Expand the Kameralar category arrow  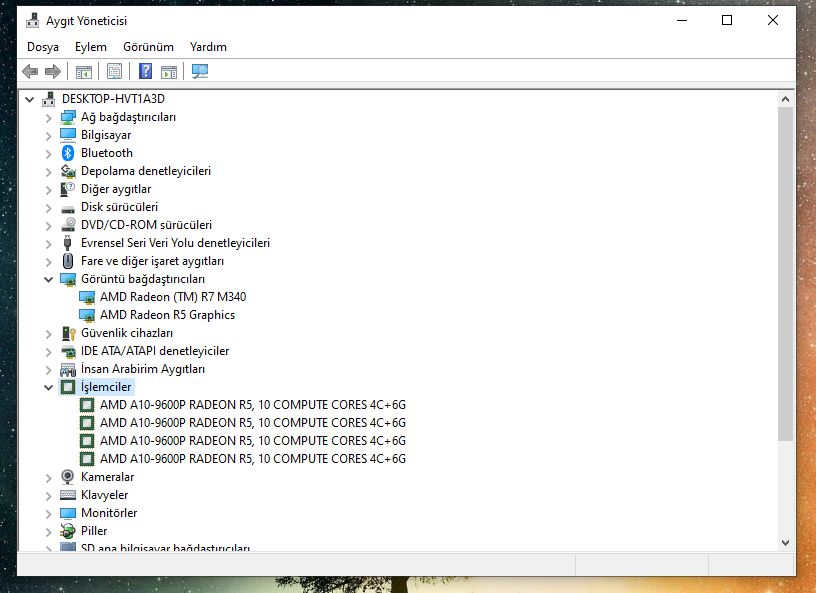pos(48,477)
